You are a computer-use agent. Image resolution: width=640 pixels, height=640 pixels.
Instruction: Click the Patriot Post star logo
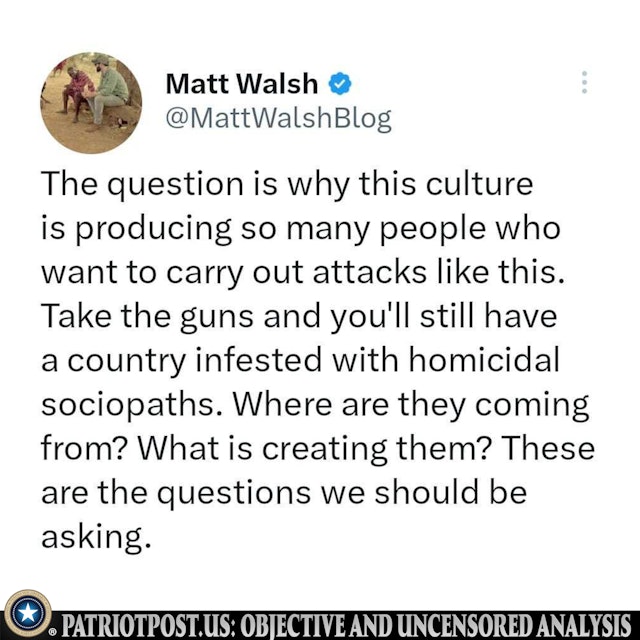coord(28,613)
